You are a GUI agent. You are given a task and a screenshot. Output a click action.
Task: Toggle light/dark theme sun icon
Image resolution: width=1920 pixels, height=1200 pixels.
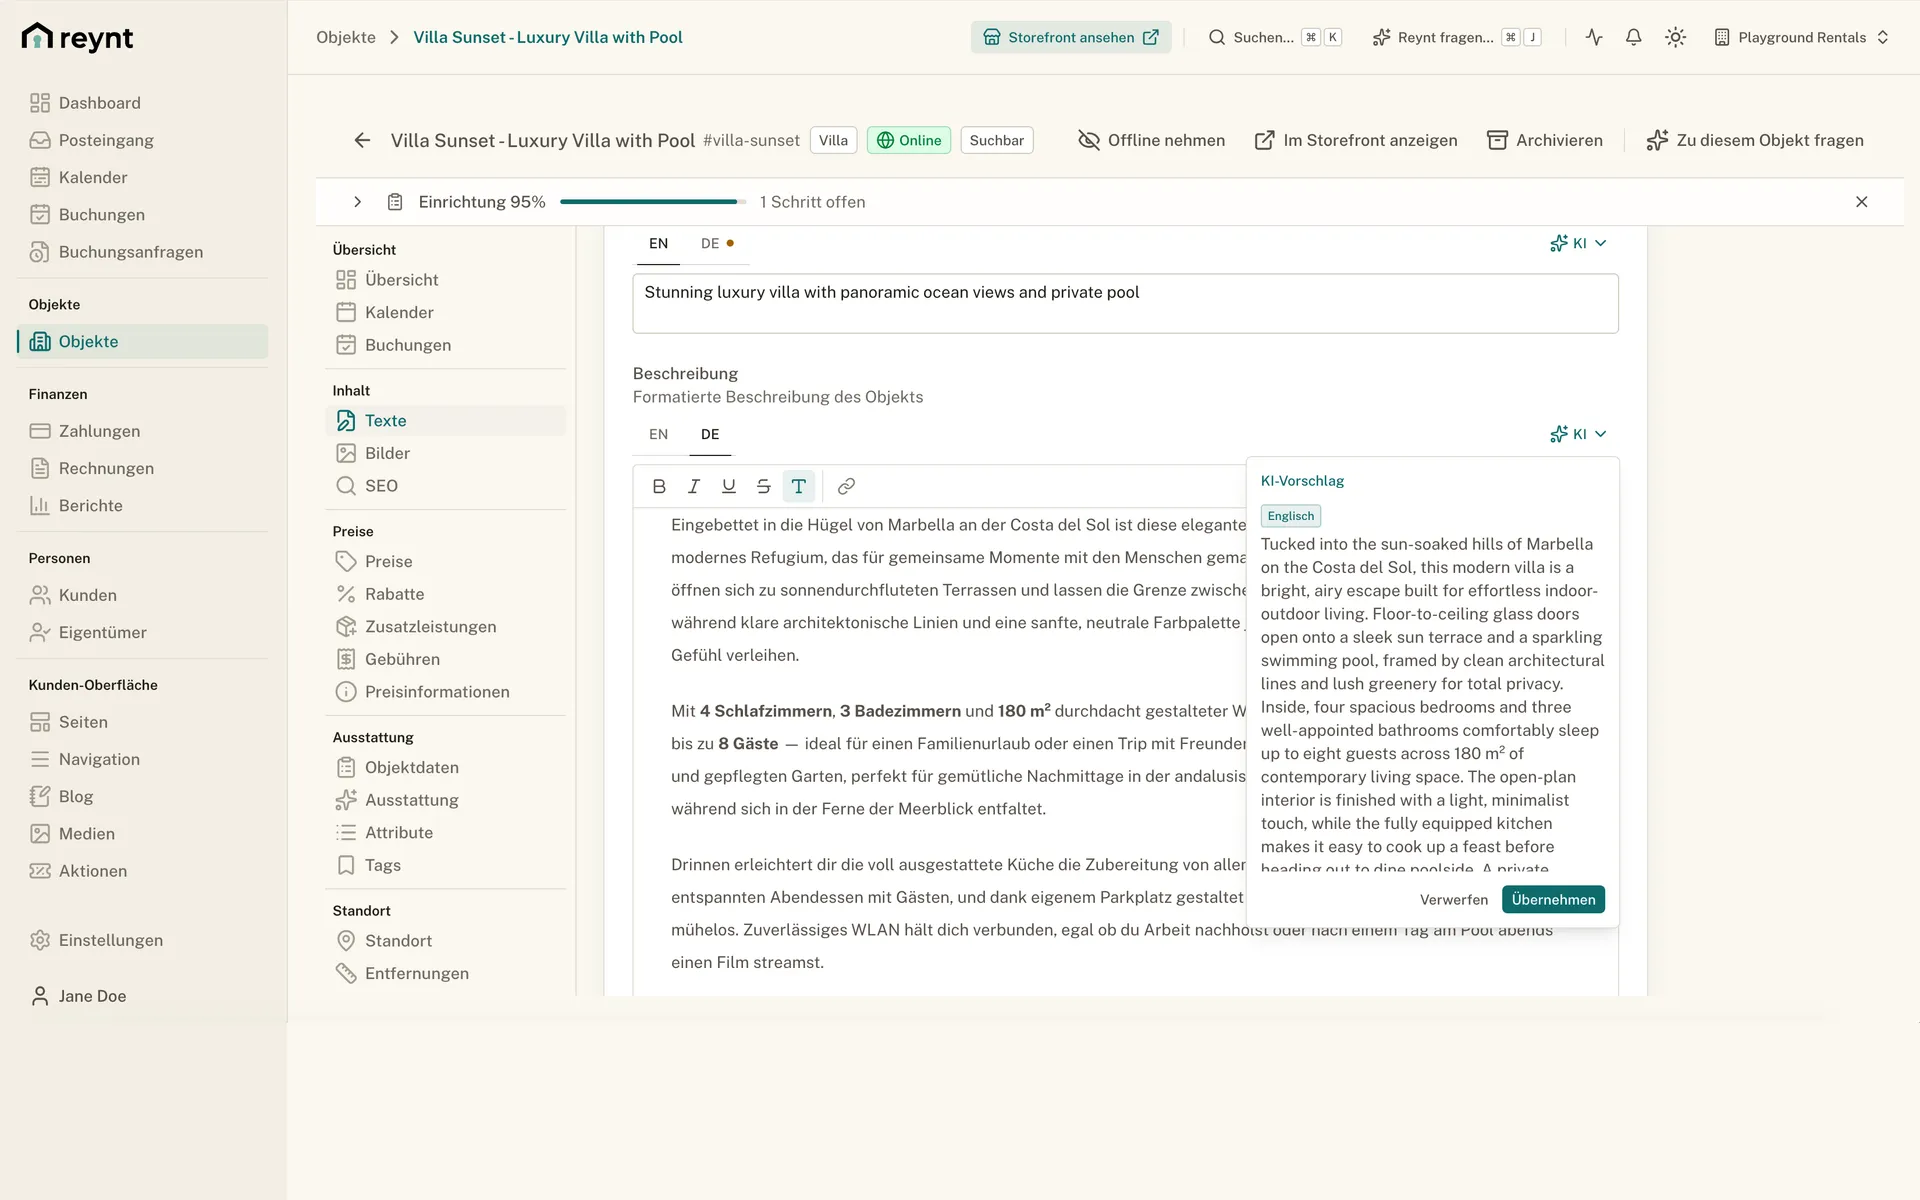(x=1675, y=37)
